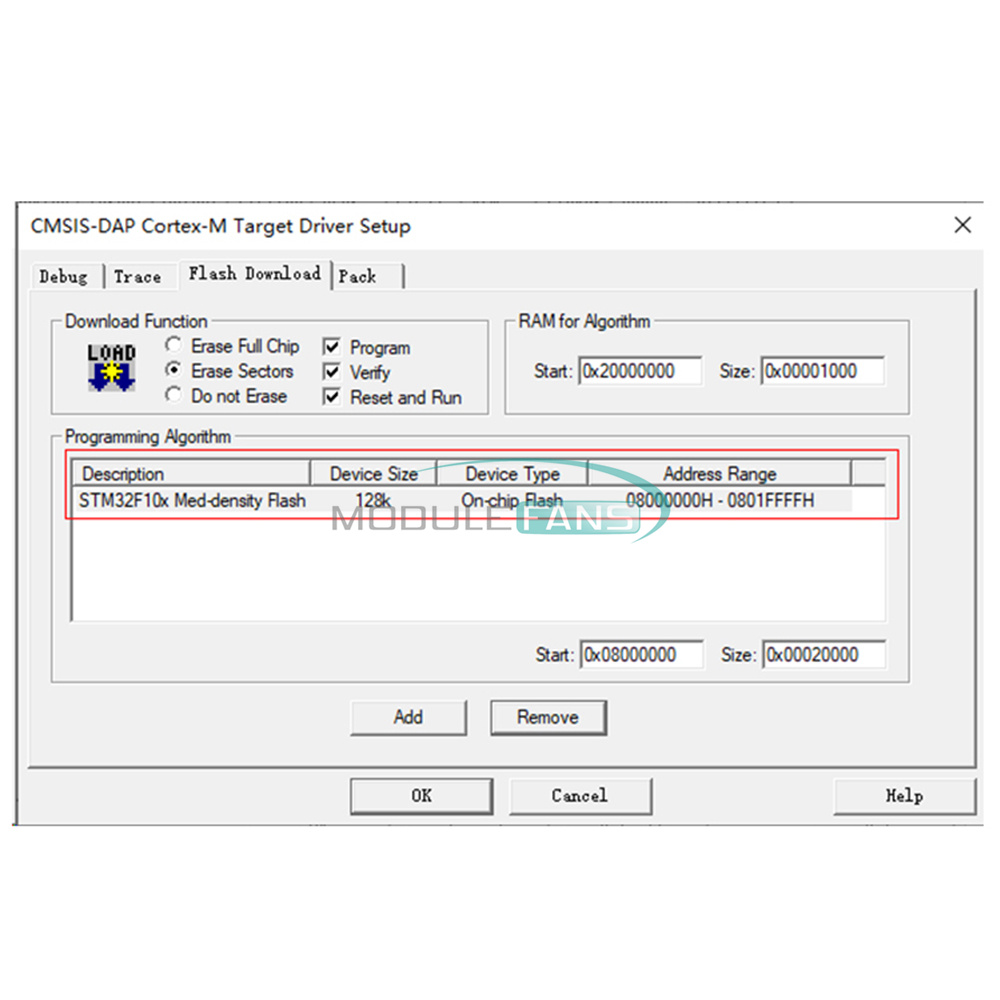Click the Add algorithm button
Screen dimensions: 1000x1000
(x=408, y=717)
